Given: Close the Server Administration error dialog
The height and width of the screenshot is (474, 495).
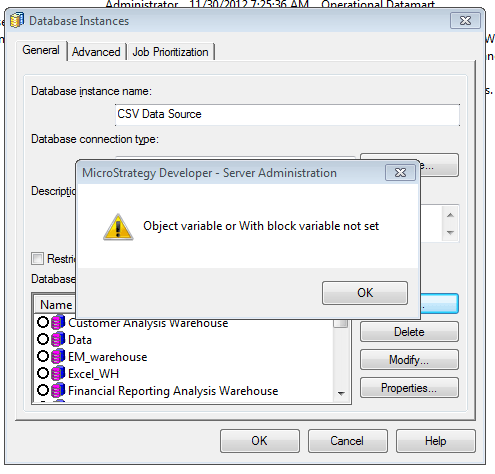Looking at the screenshot, I should 400,173.
